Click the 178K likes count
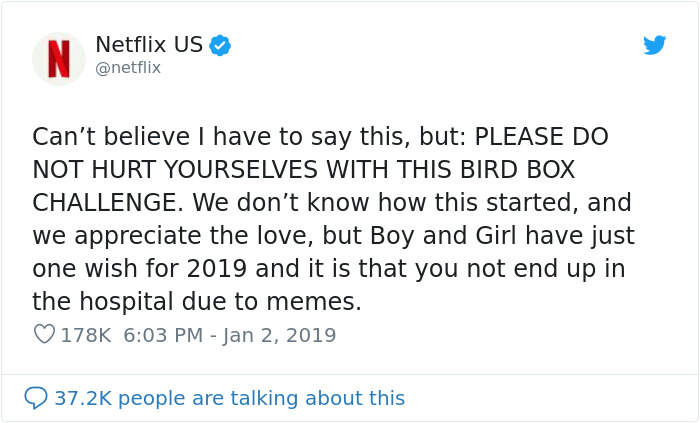Viewport: 700px width, 423px height. point(86,335)
